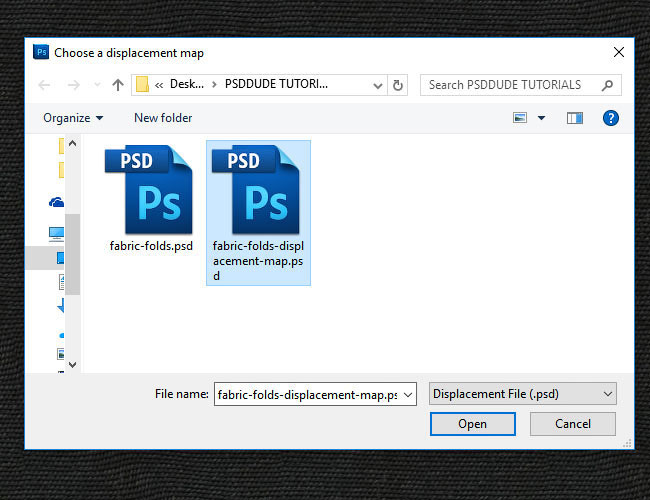Click the Forward navigation arrow
650x500 pixels.
(x=73, y=85)
